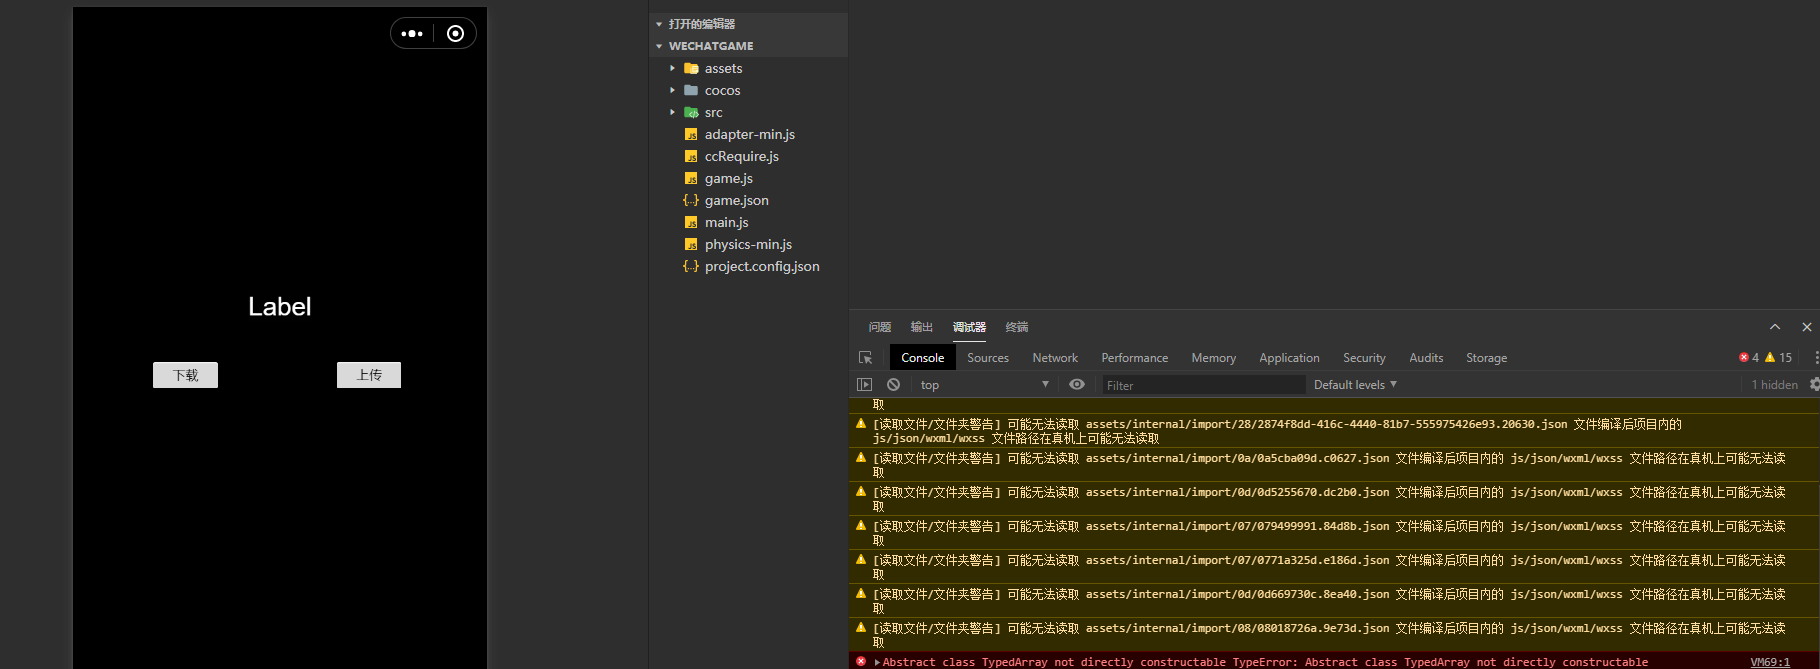This screenshot has width=1820, height=669.
Task: Select the src folder icon
Action: 691,112
